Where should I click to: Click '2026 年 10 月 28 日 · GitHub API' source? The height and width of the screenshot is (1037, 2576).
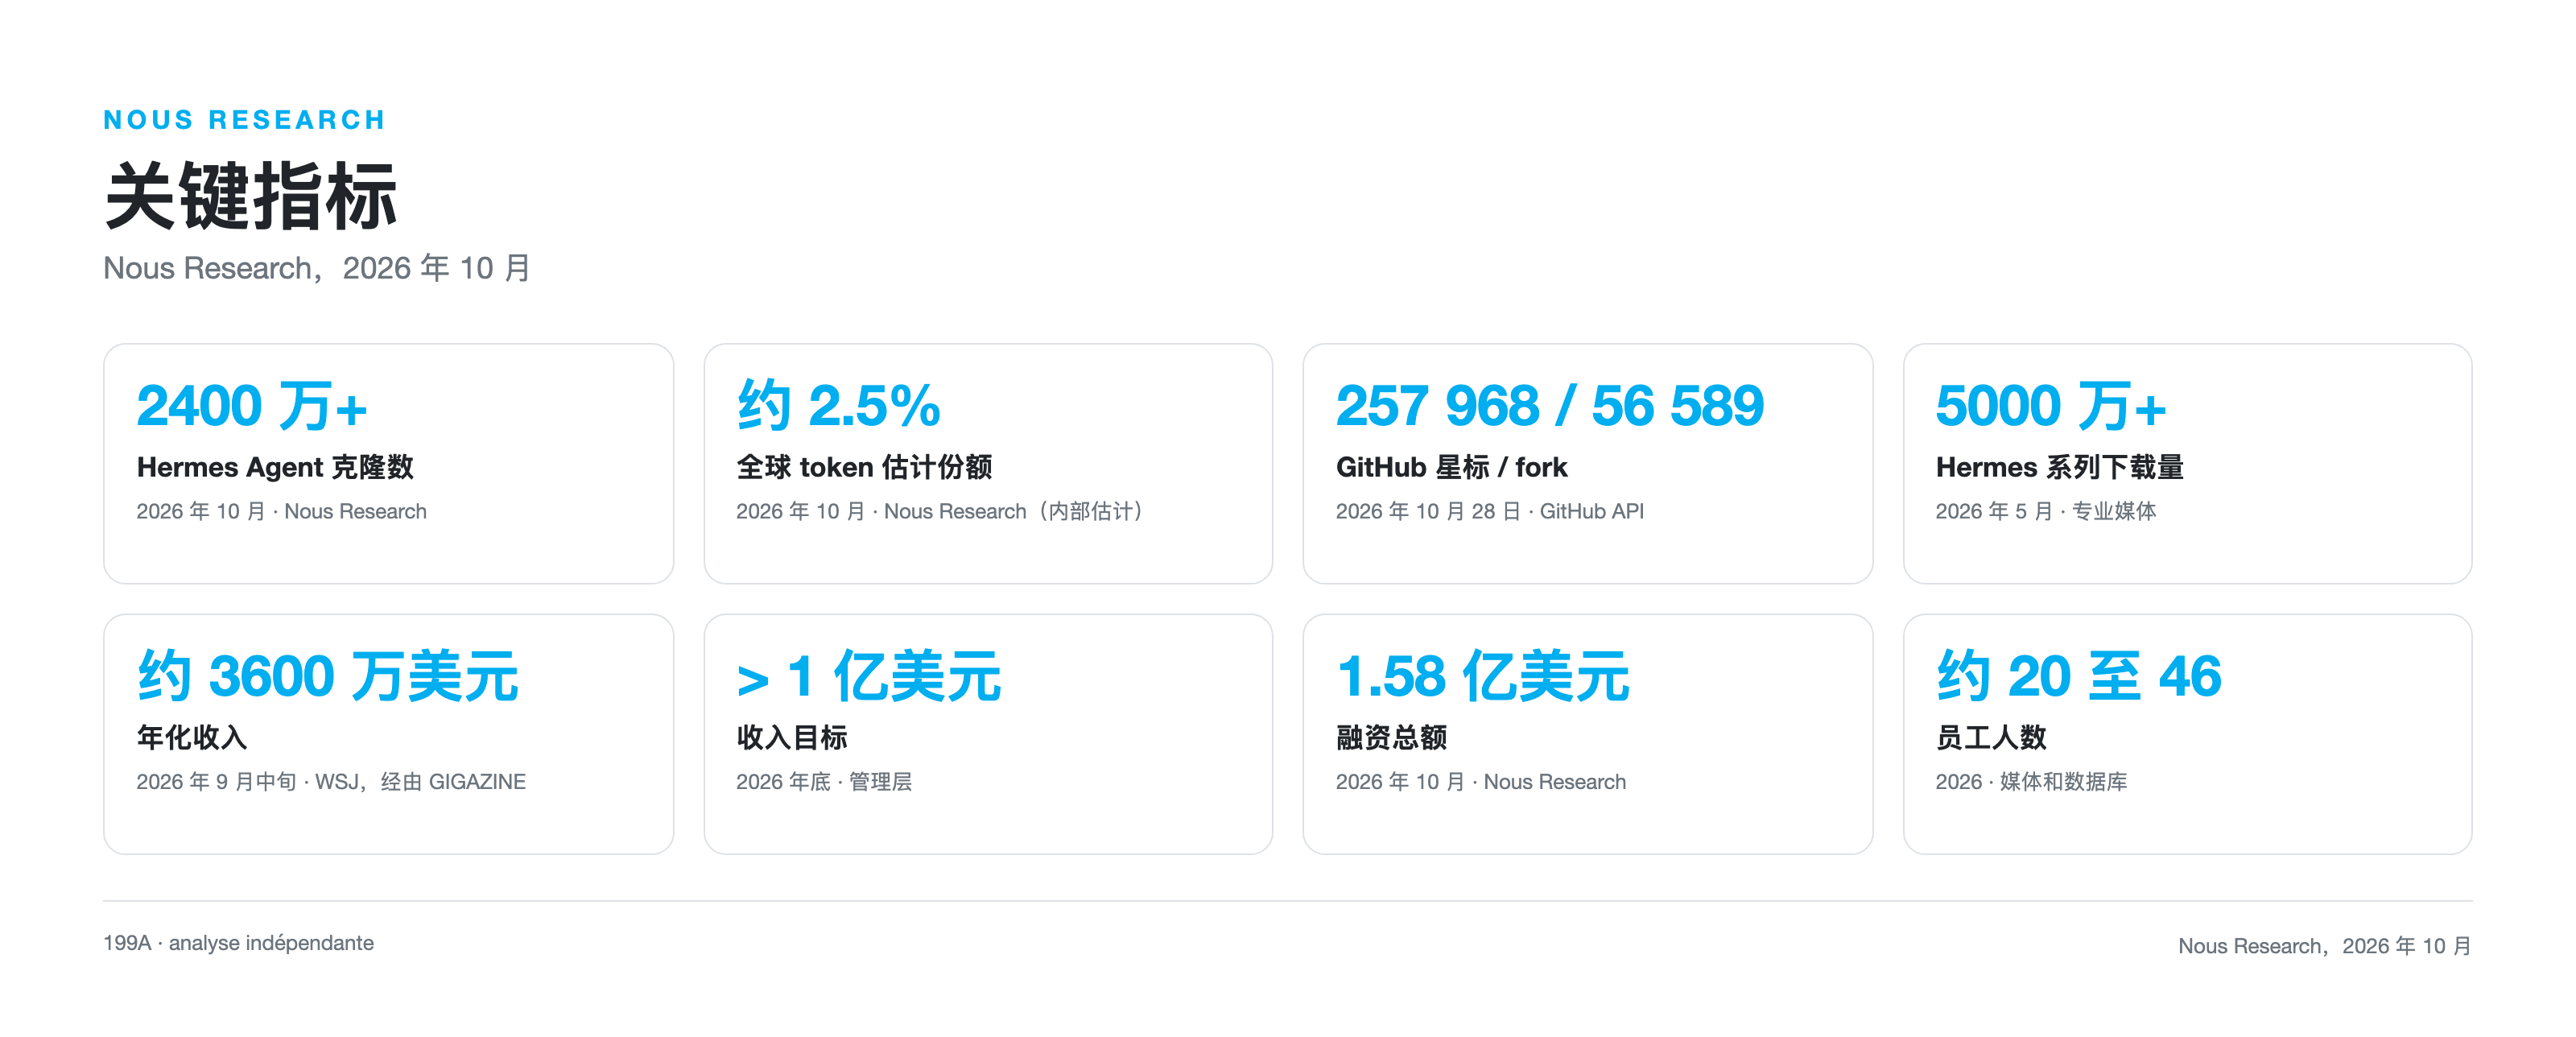click(1489, 511)
